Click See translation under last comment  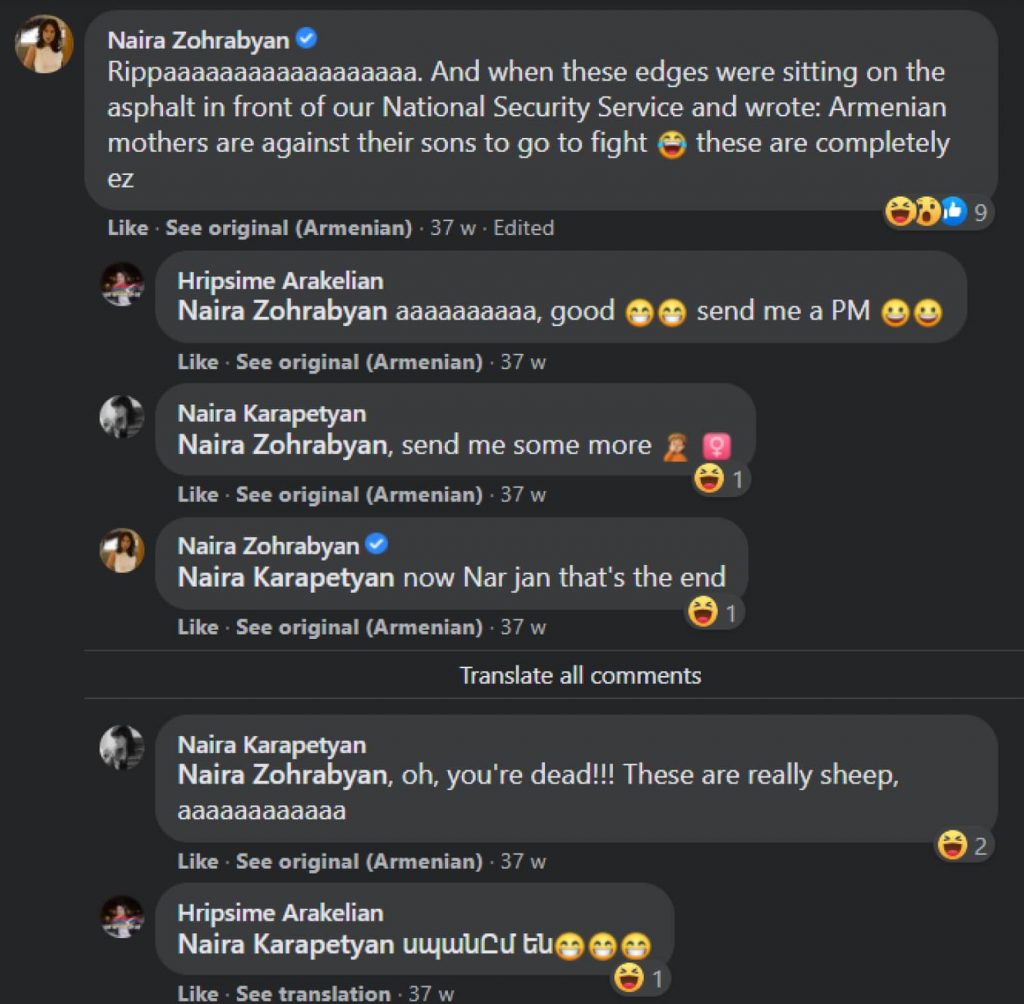(313, 993)
